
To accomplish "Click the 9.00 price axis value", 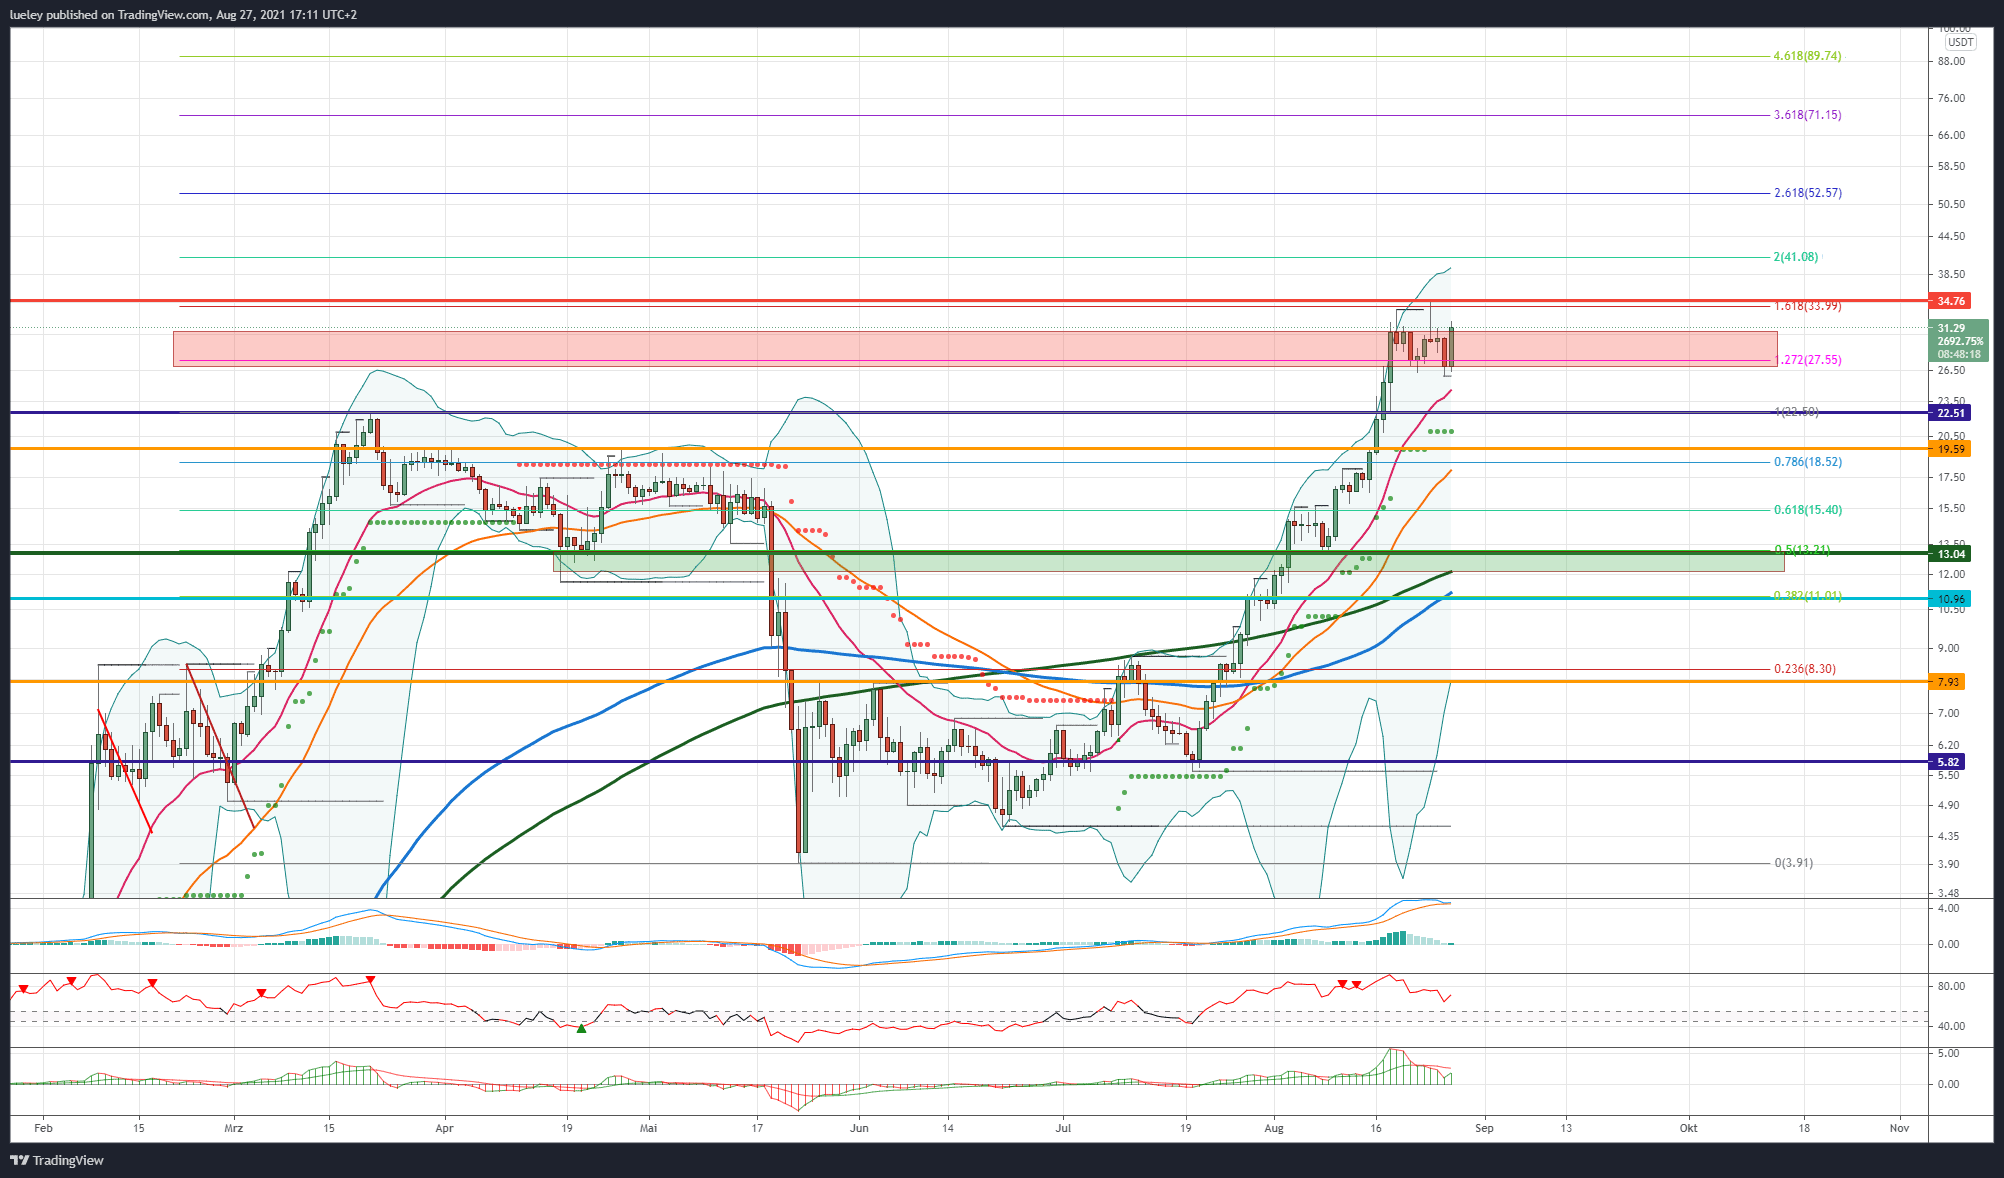I will click(1948, 648).
